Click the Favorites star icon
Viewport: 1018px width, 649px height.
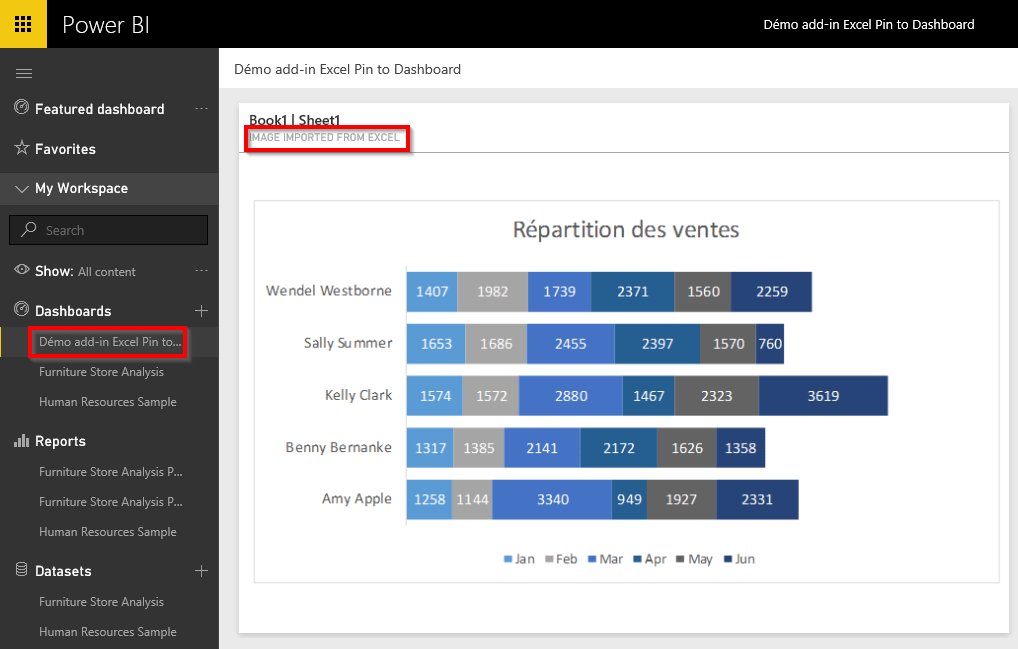click(x=21, y=148)
